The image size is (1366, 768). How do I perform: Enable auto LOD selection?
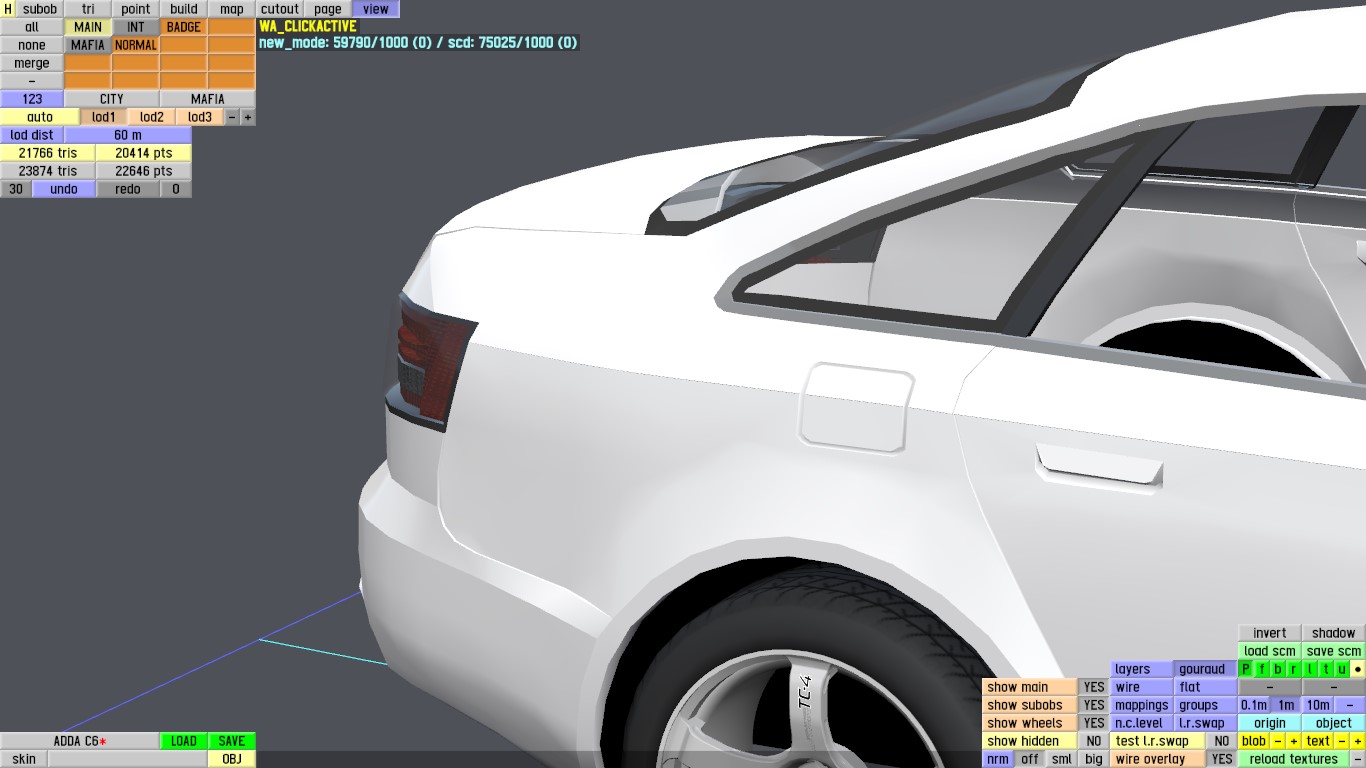40,117
